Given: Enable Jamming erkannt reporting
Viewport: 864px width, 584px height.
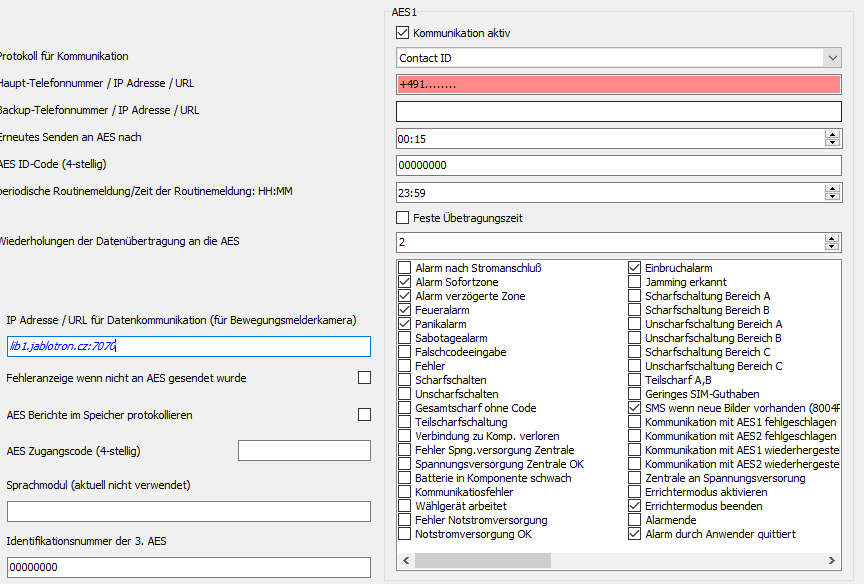Looking at the screenshot, I should [635, 282].
